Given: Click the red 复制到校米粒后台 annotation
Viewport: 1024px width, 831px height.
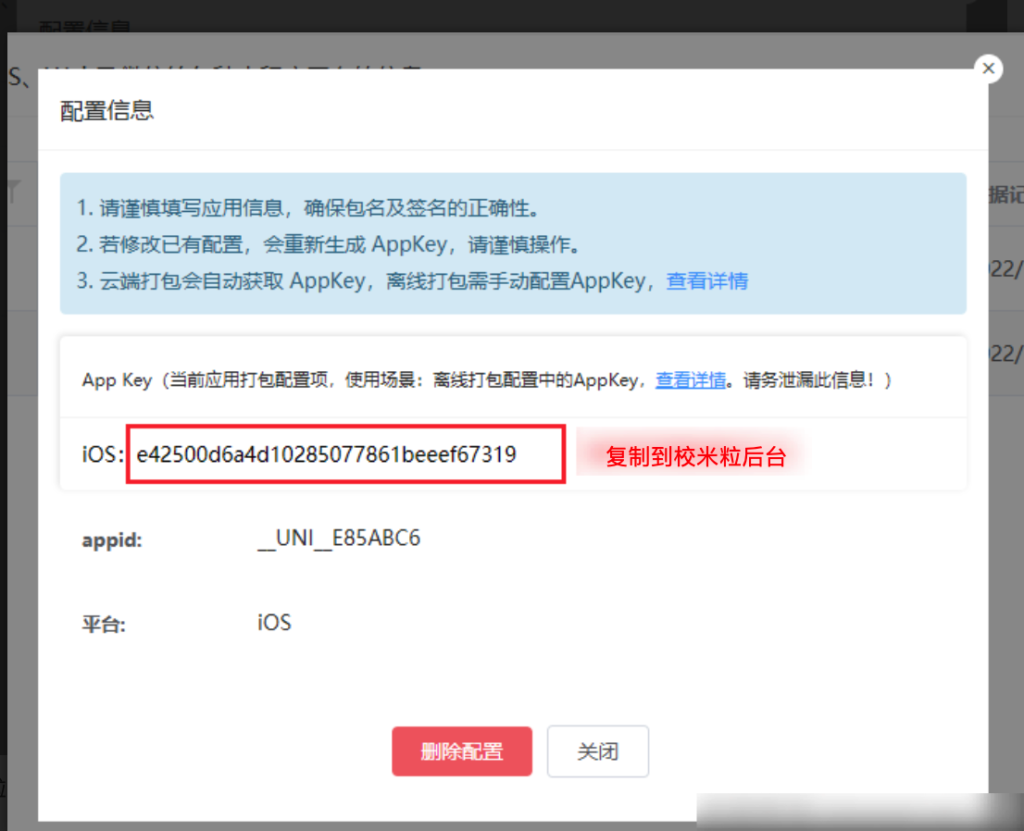Looking at the screenshot, I should tap(696, 458).
